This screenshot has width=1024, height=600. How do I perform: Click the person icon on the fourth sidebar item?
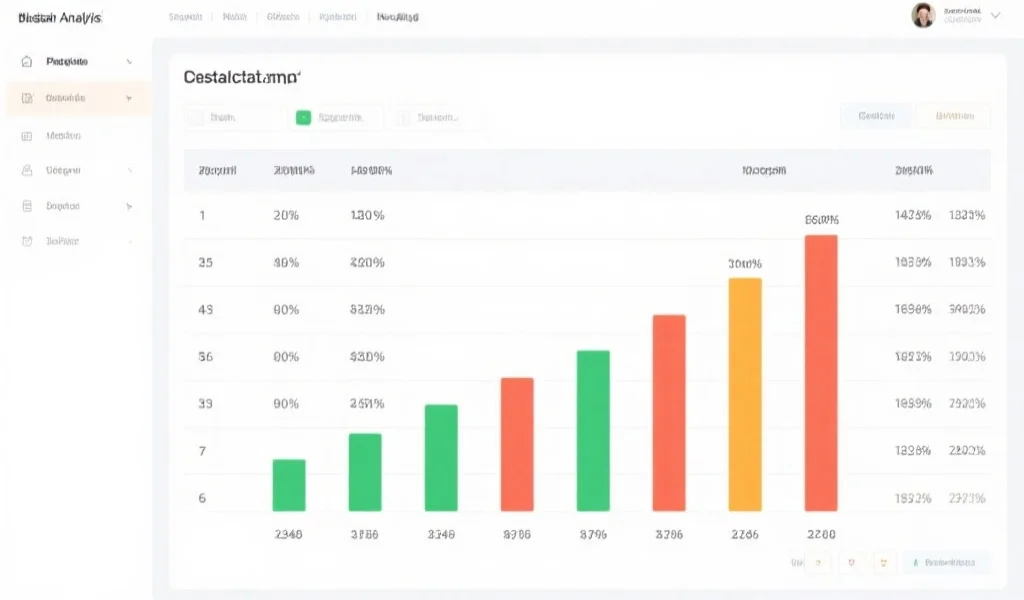27,171
